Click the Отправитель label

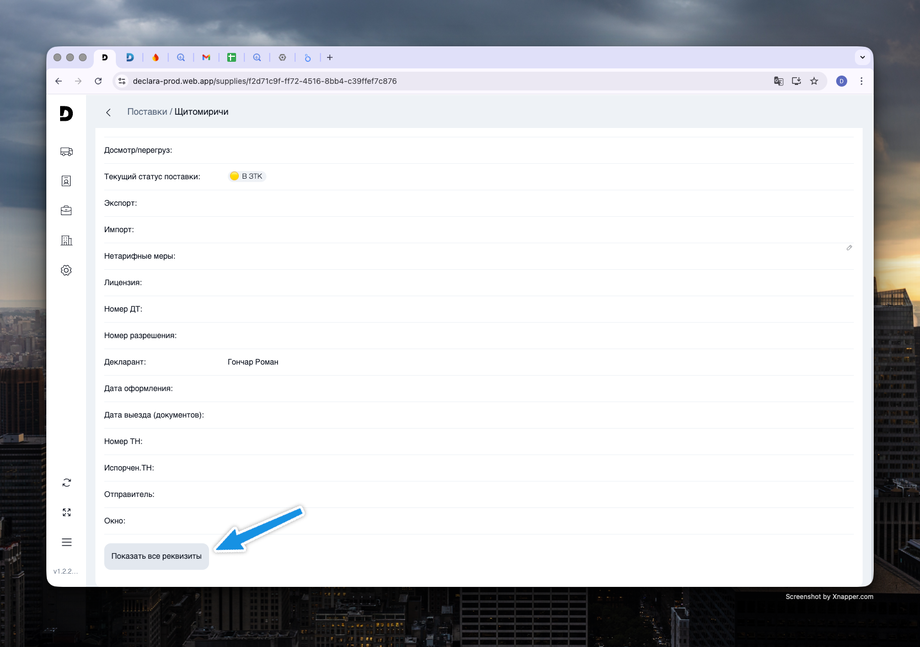pos(129,494)
